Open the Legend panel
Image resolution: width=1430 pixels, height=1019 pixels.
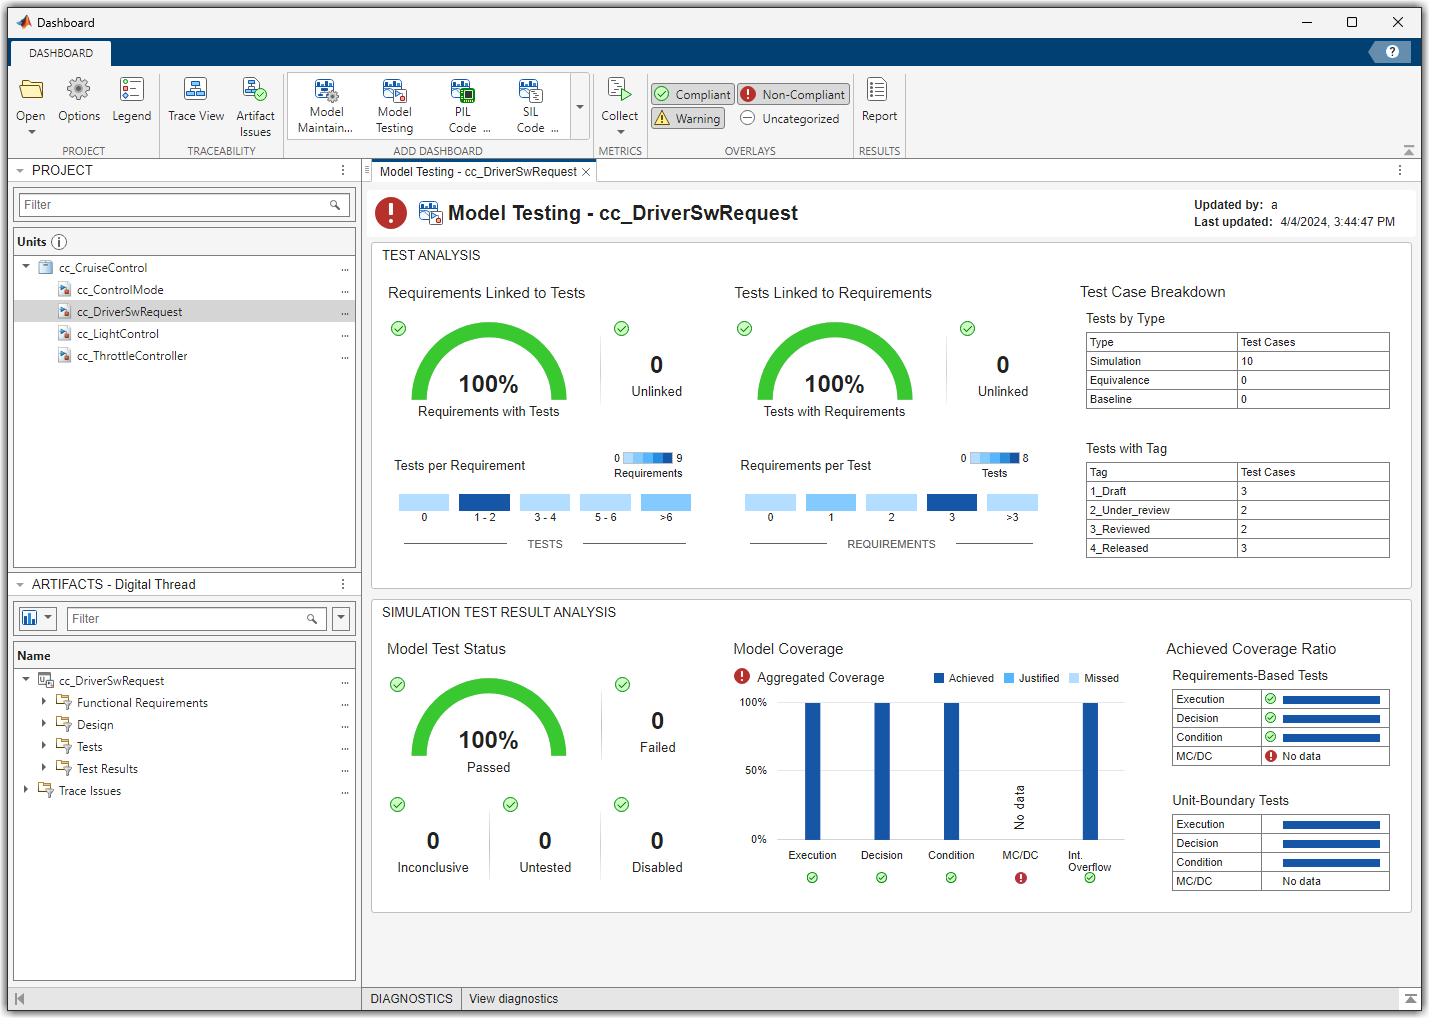click(131, 102)
